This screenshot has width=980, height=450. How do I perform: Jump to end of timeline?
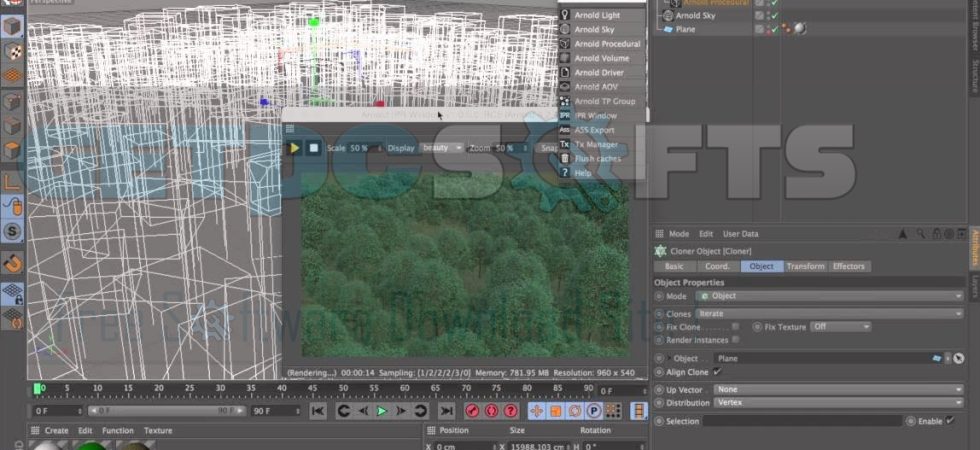(x=446, y=411)
